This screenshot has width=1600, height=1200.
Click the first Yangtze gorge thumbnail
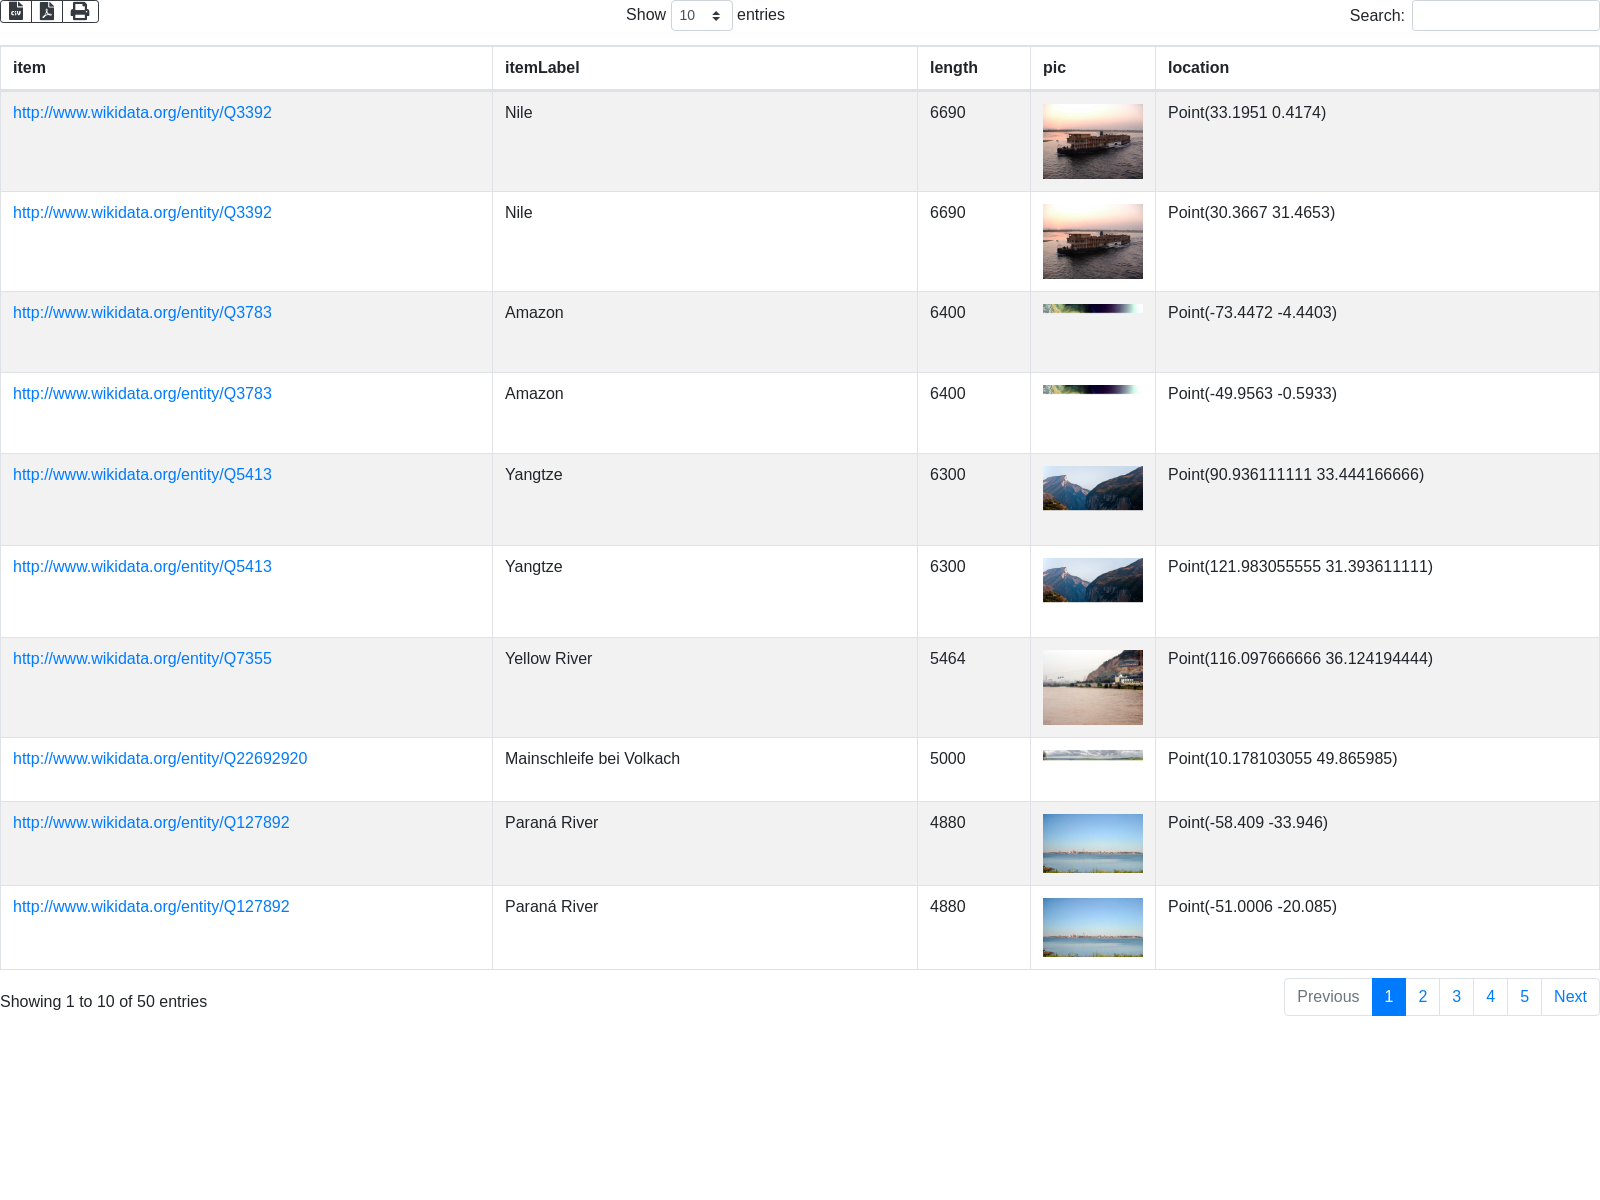(x=1092, y=488)
